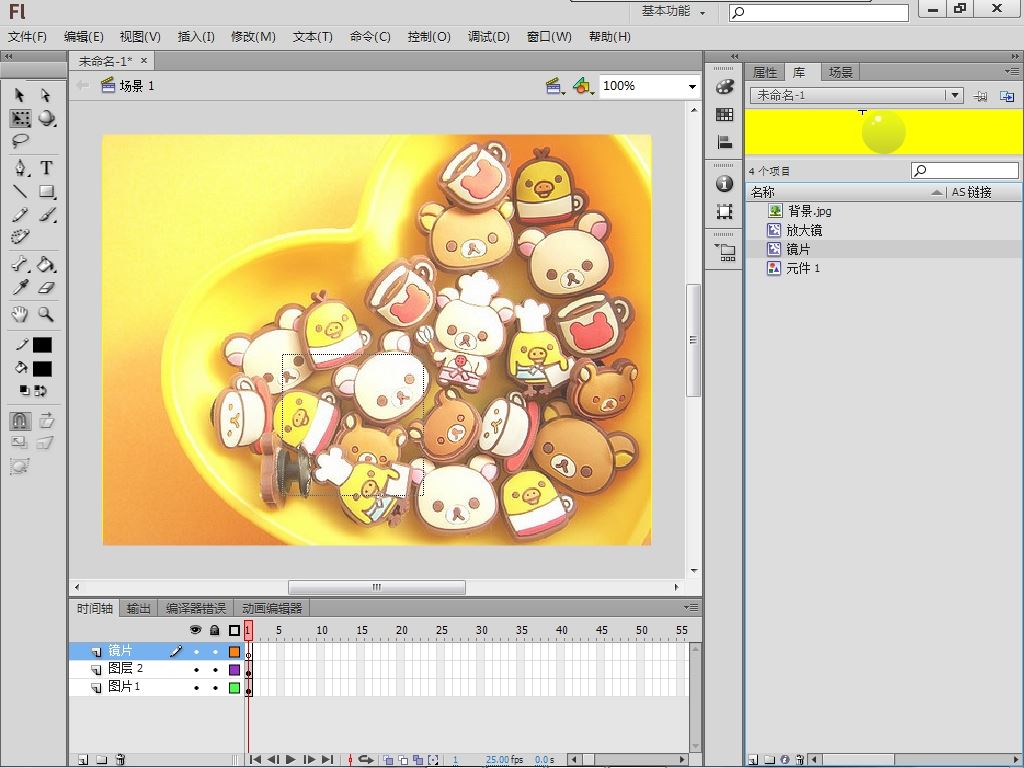Switch to the 属性 panel tab
Screen dimensions: 1024x768
pyautogui.click(x=765, y=72)
